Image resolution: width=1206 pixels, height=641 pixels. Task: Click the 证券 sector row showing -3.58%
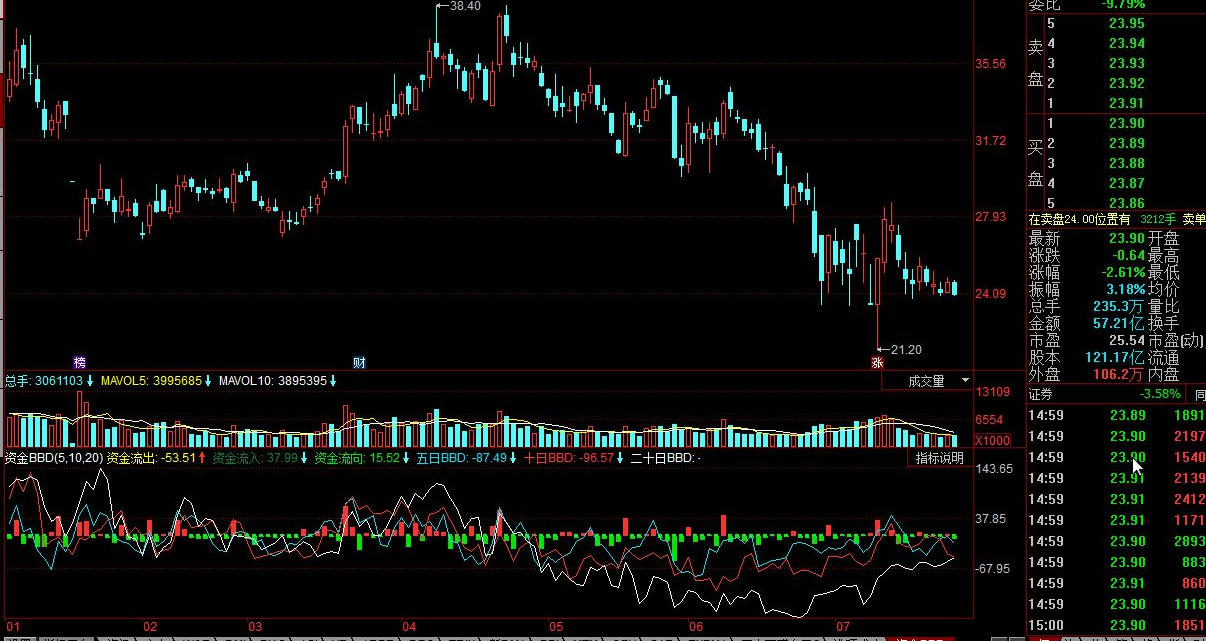click(1108, 394)
